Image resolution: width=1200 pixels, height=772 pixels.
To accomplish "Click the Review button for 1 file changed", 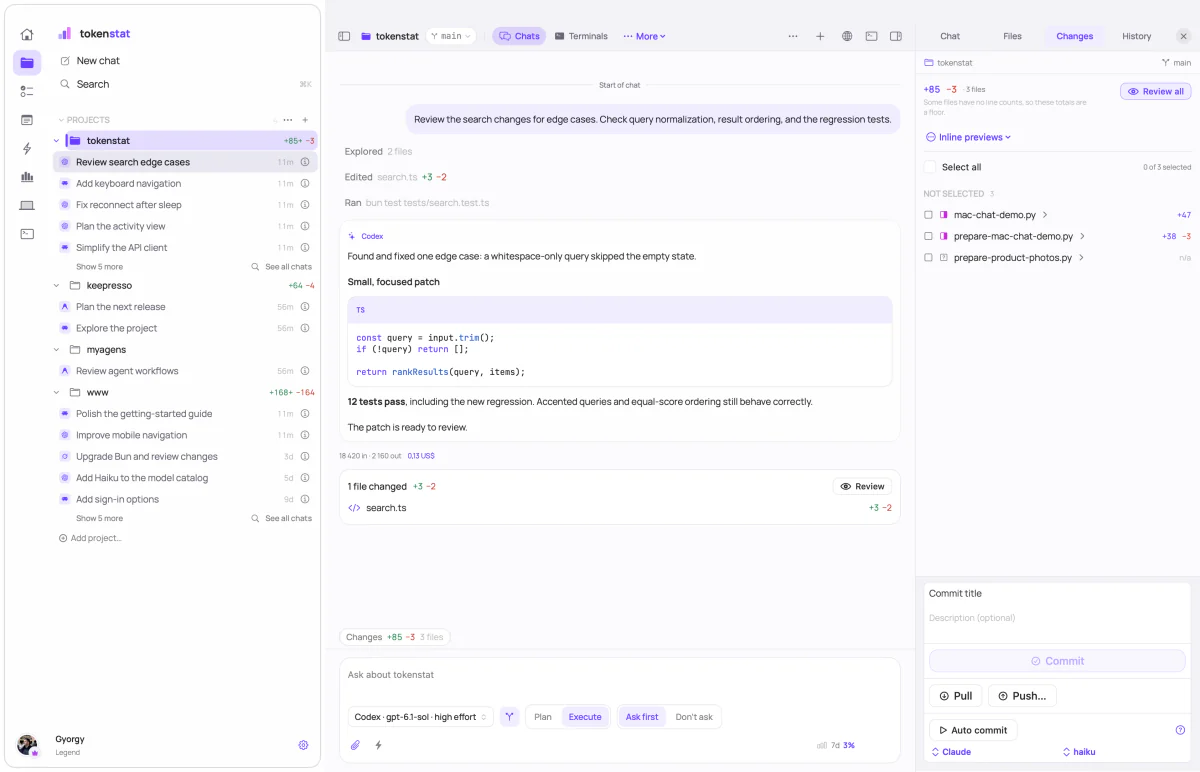I will pyautogui.click(x=862, y=486).
